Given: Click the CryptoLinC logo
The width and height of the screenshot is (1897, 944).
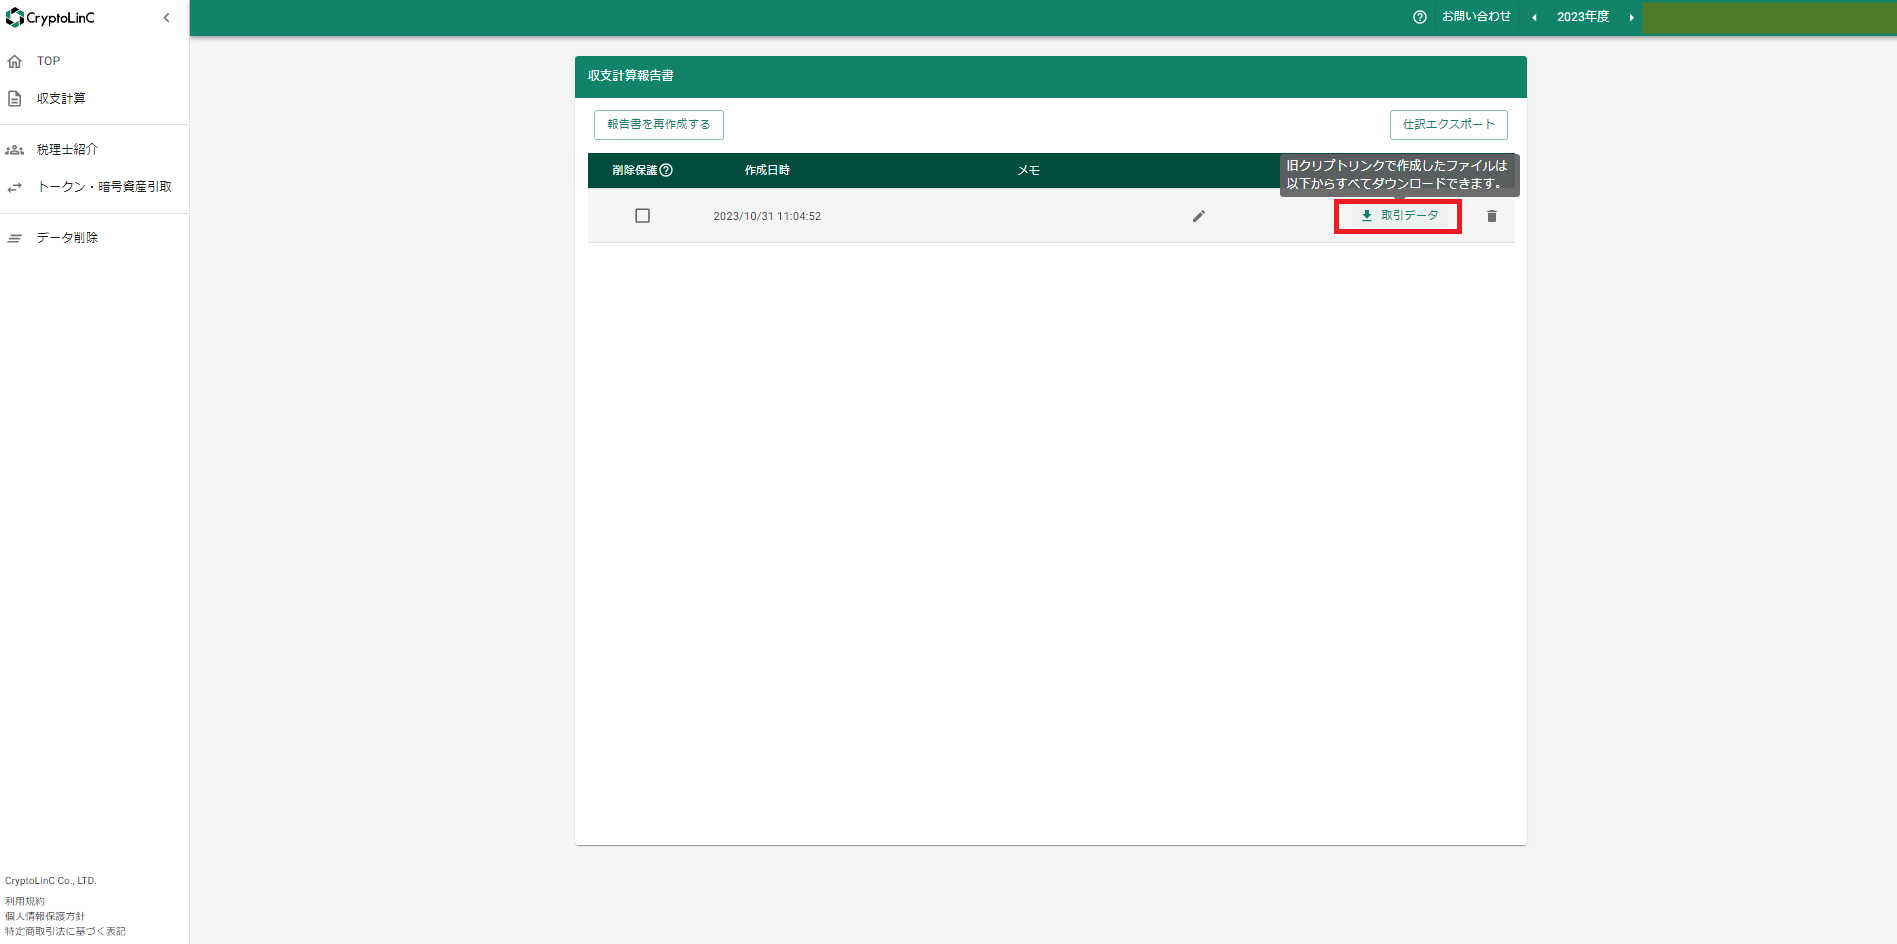Looking at the screenshot, I should (x=50, y=18).
